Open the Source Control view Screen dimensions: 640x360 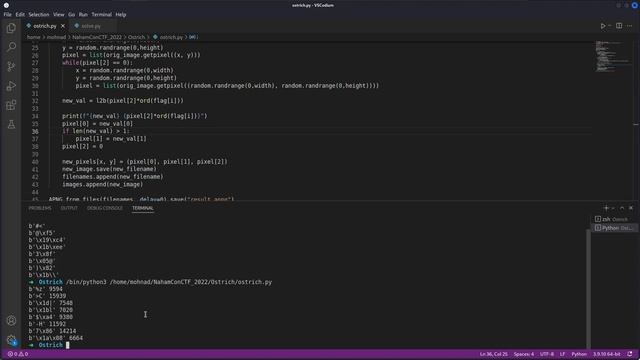[11, 66]
